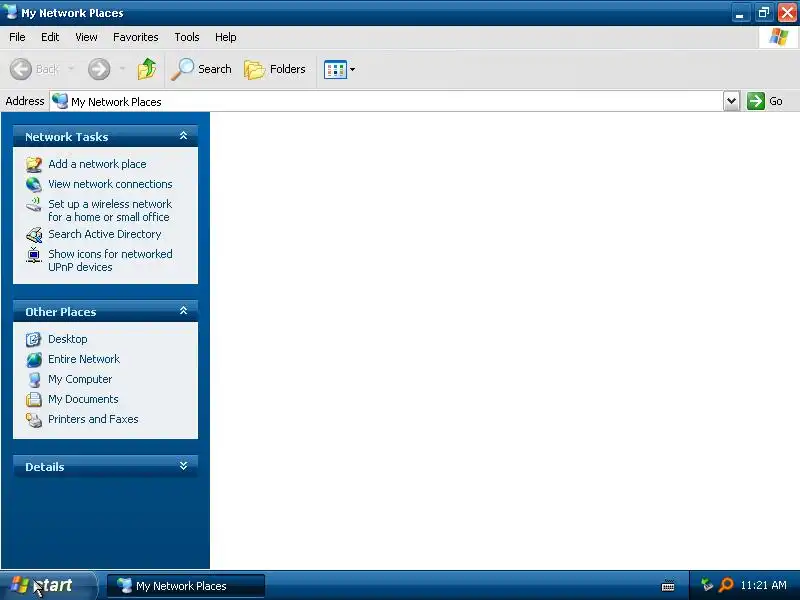Click the Entire Network globe icon
Image resolution: width=800 pixels, height=600 pixels.
tap(34, 359)
